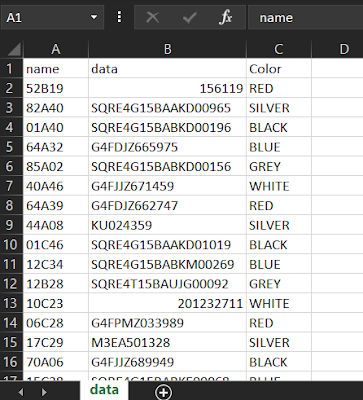363x400 pixels.
Task: Select cell with value 156119
Action: (167, 88)
